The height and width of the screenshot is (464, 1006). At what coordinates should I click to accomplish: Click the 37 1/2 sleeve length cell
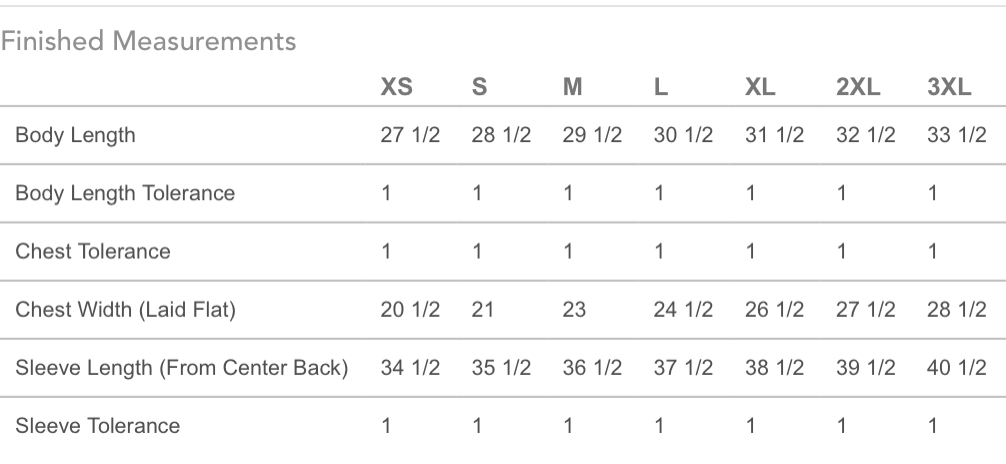pos(683,367)
